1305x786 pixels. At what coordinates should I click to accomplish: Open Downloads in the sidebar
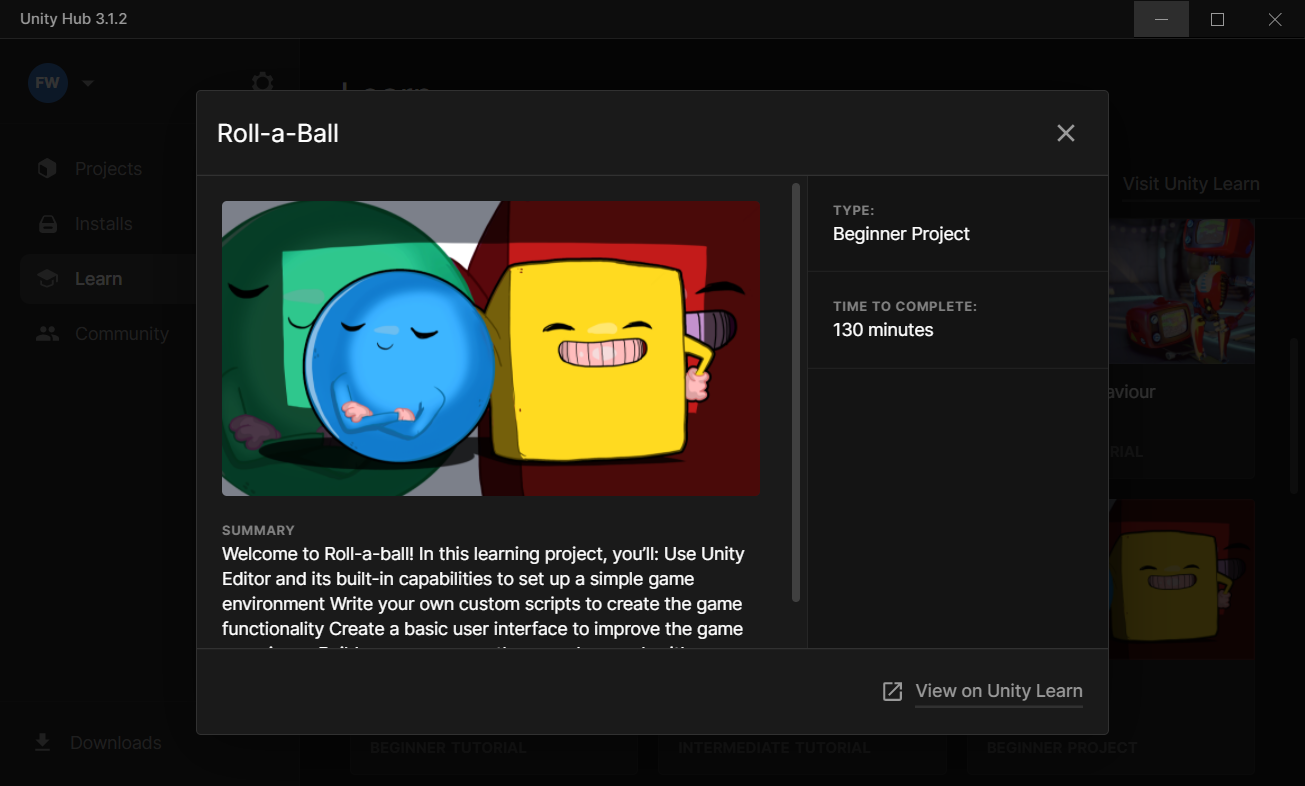coord(115,743)
